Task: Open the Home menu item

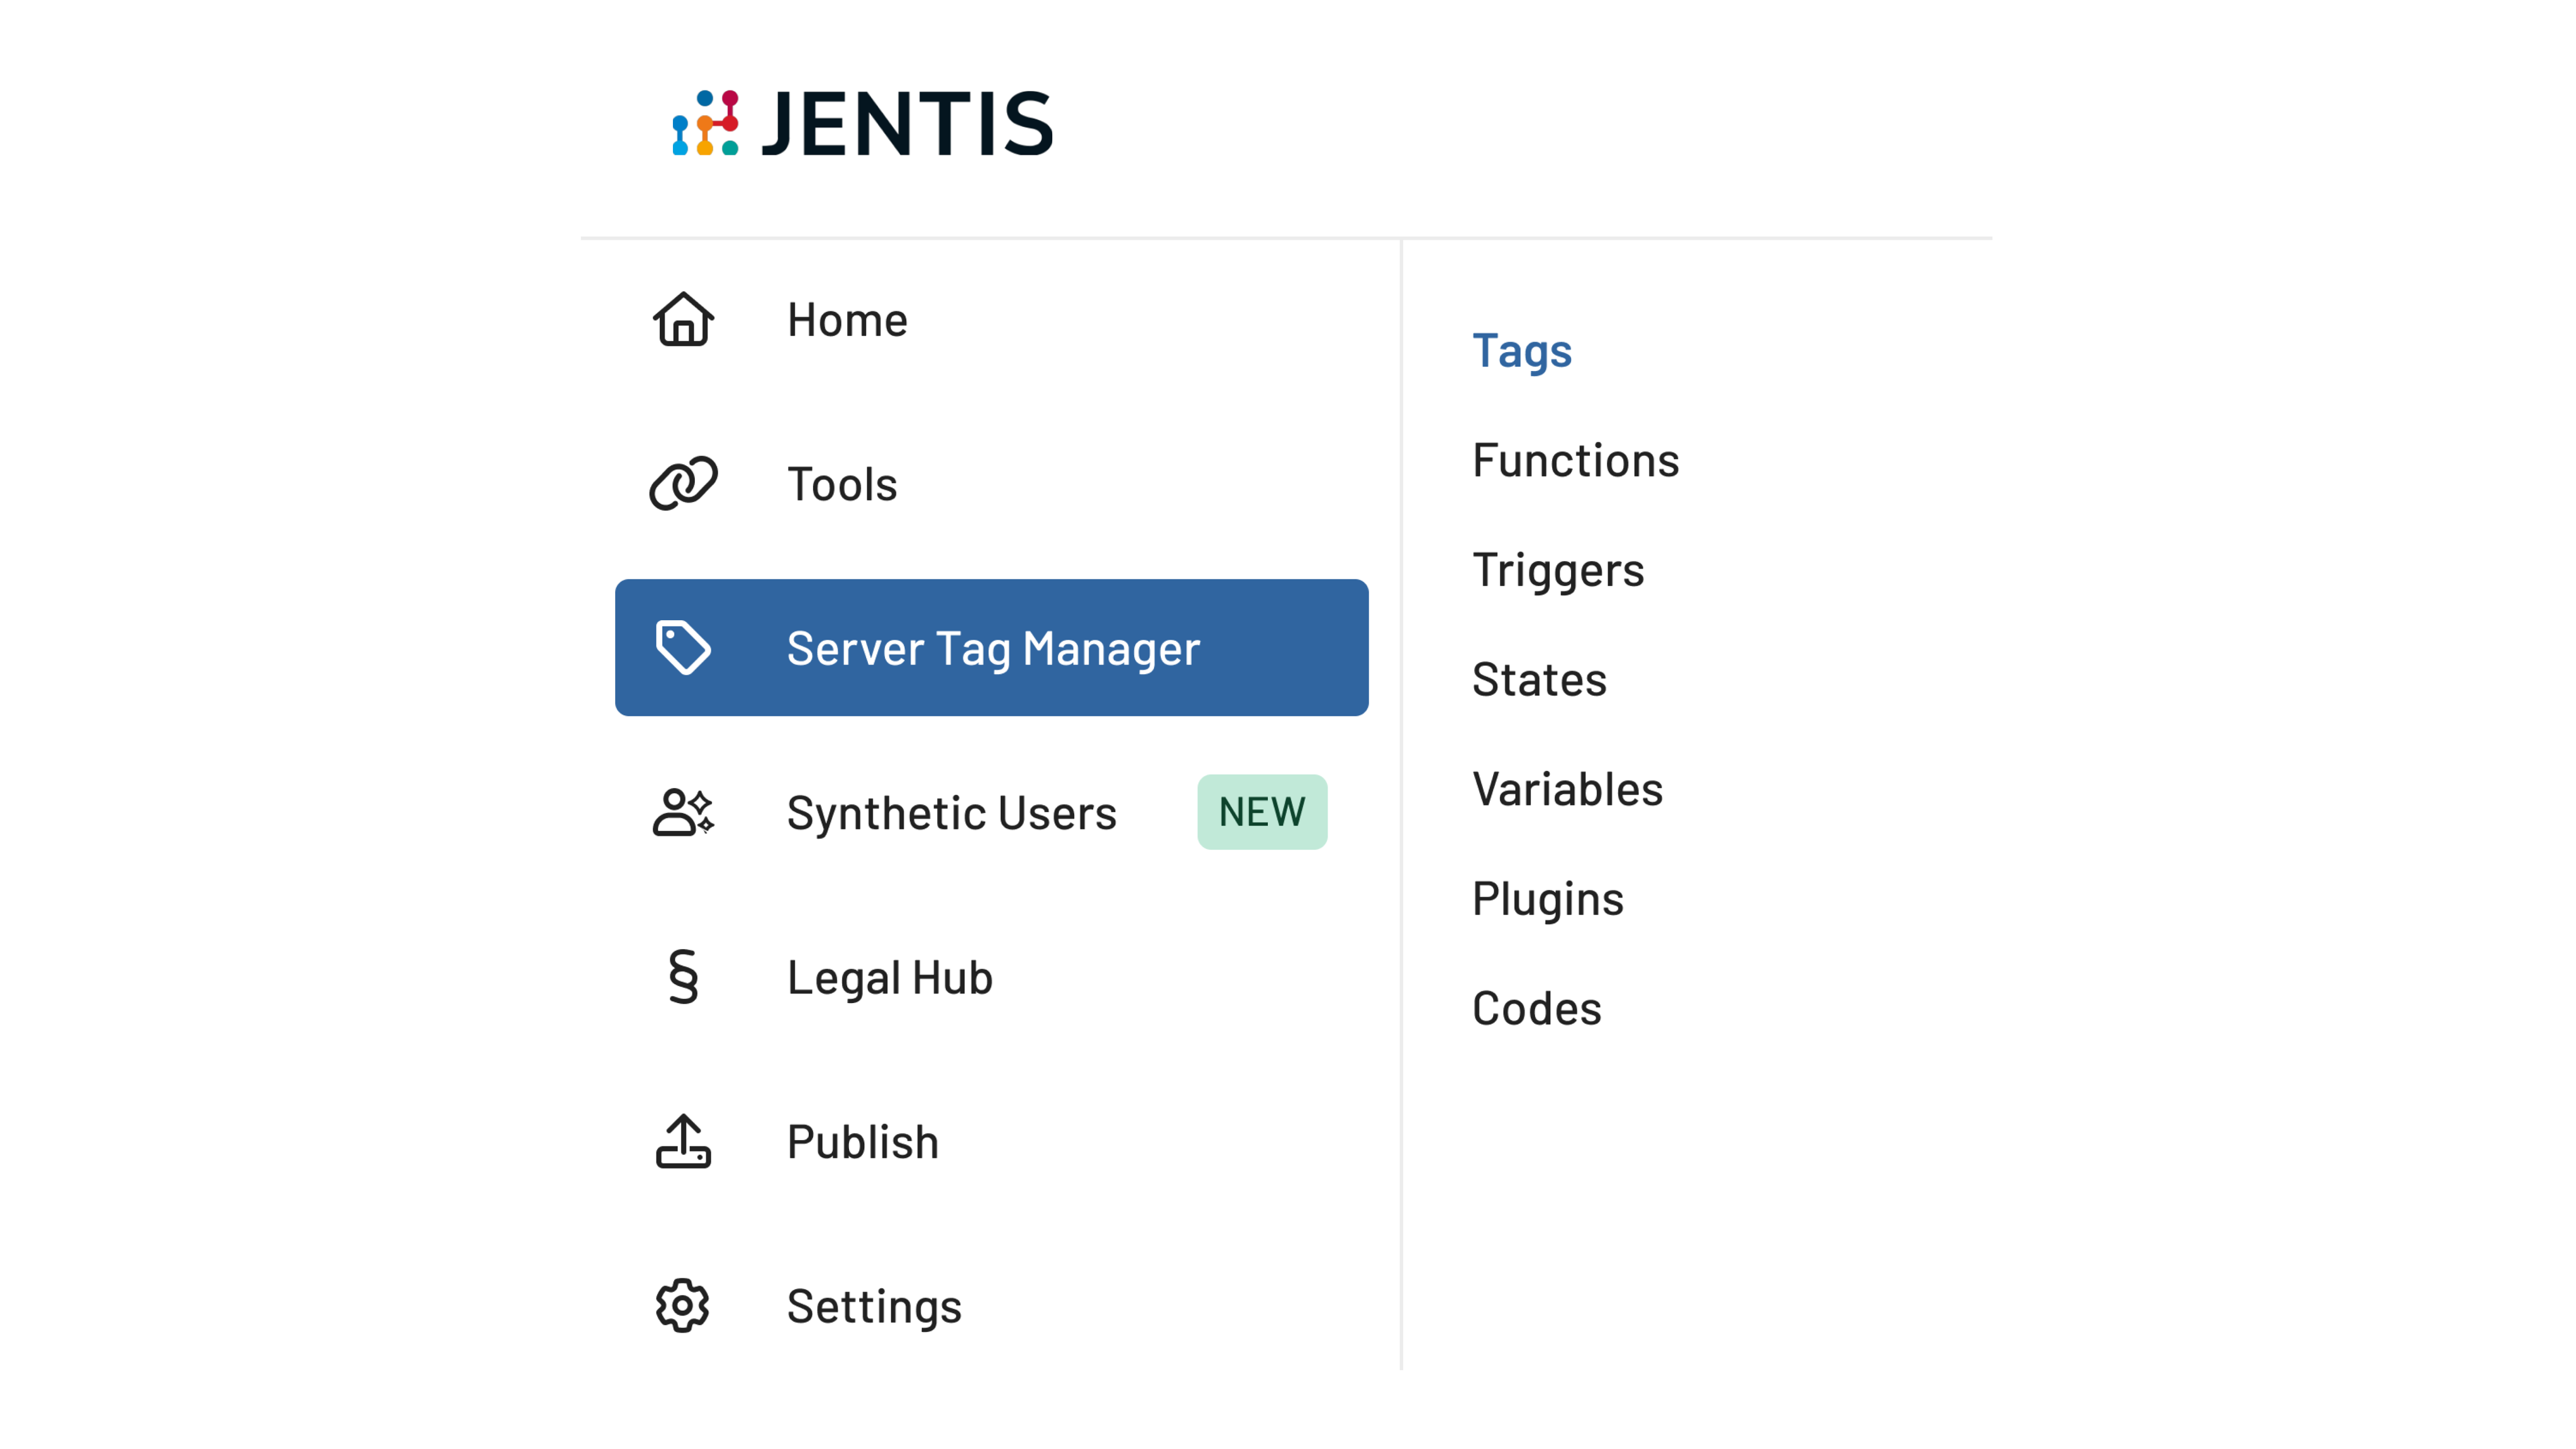Action: coord(847,320)
